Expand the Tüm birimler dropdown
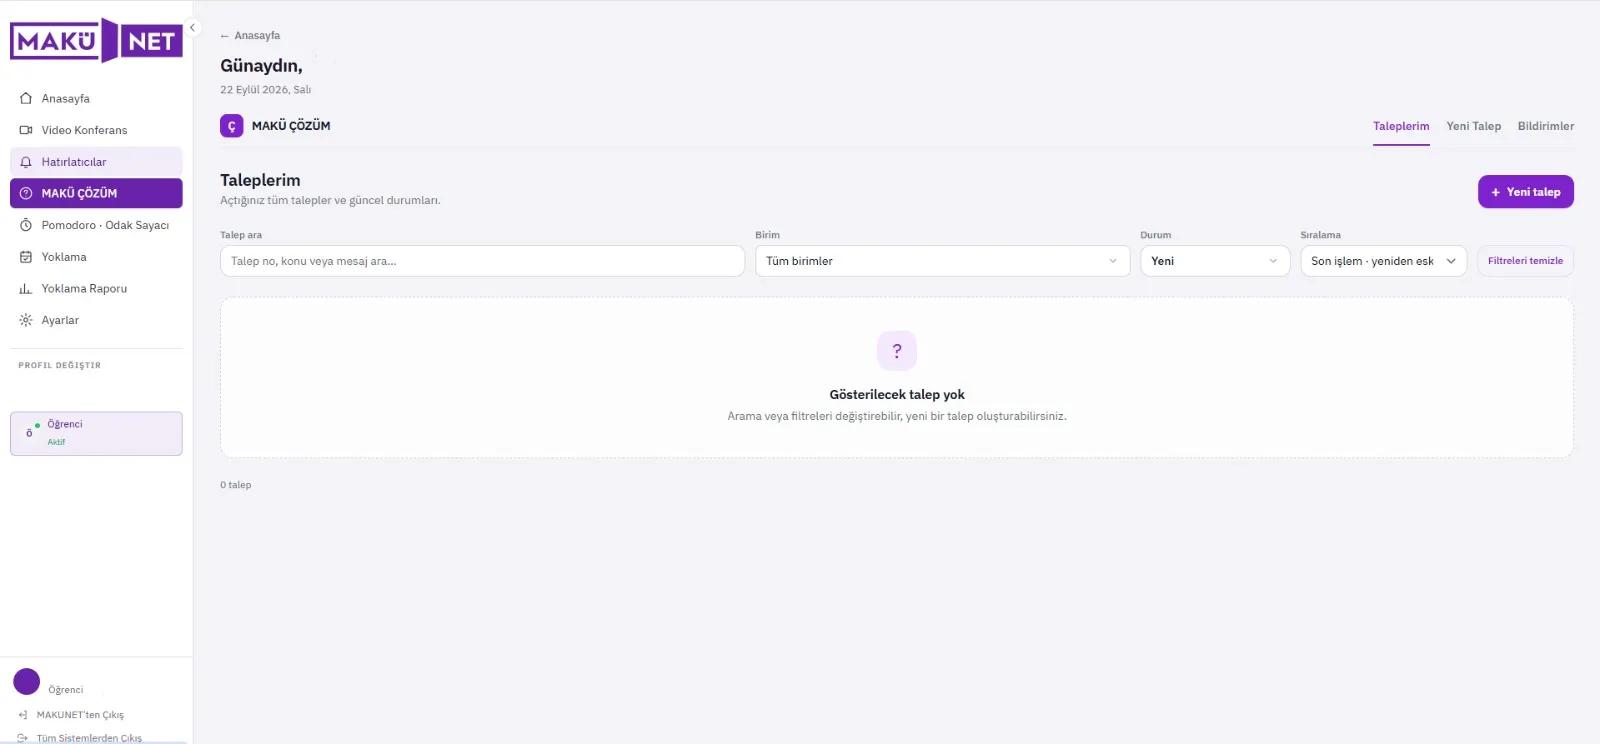 click(942, 261)
